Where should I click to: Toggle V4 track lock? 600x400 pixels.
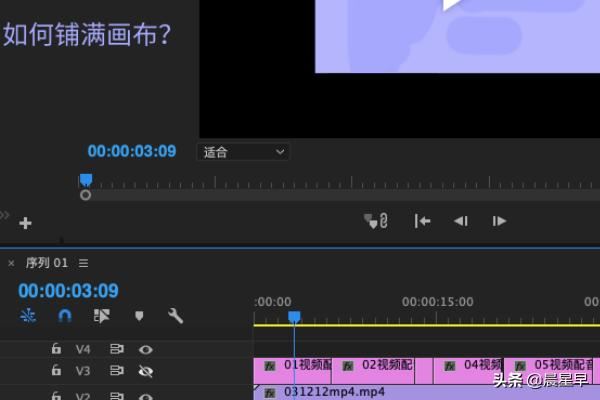(x=56, y=349)
